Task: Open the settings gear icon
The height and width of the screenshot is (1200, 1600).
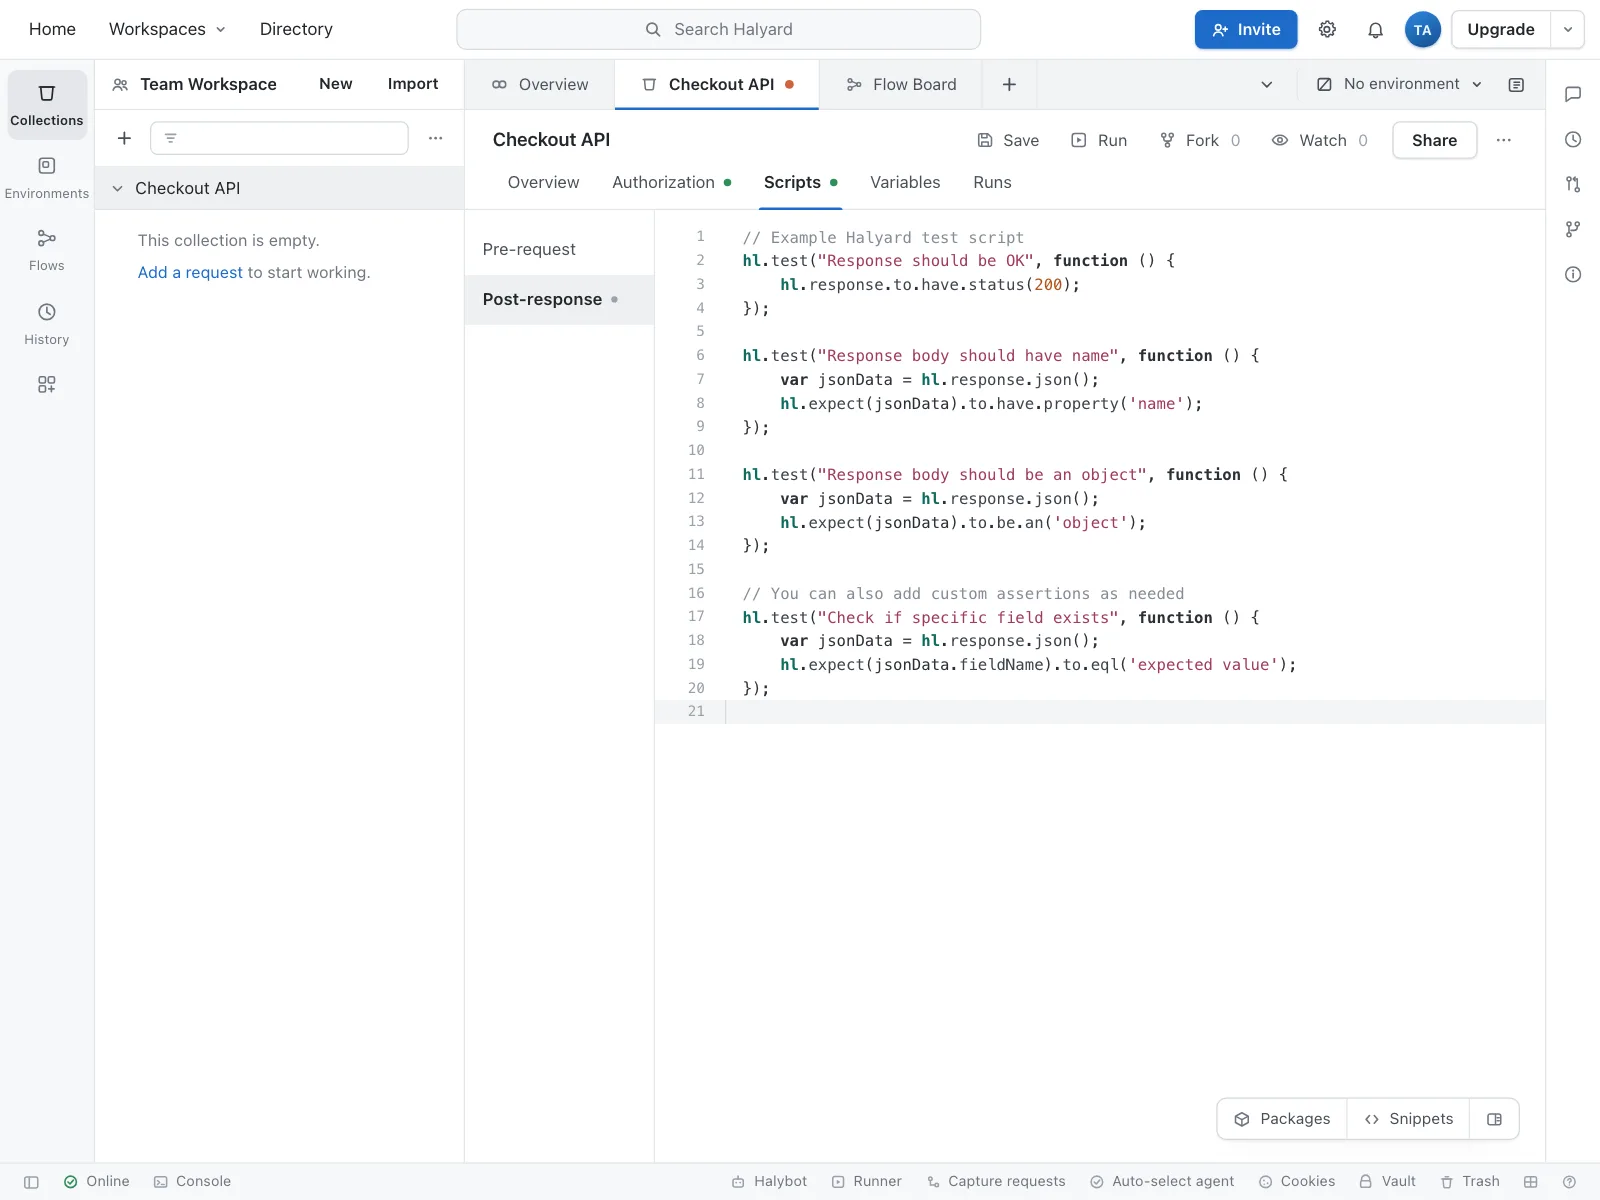Action: [1327, 30]
